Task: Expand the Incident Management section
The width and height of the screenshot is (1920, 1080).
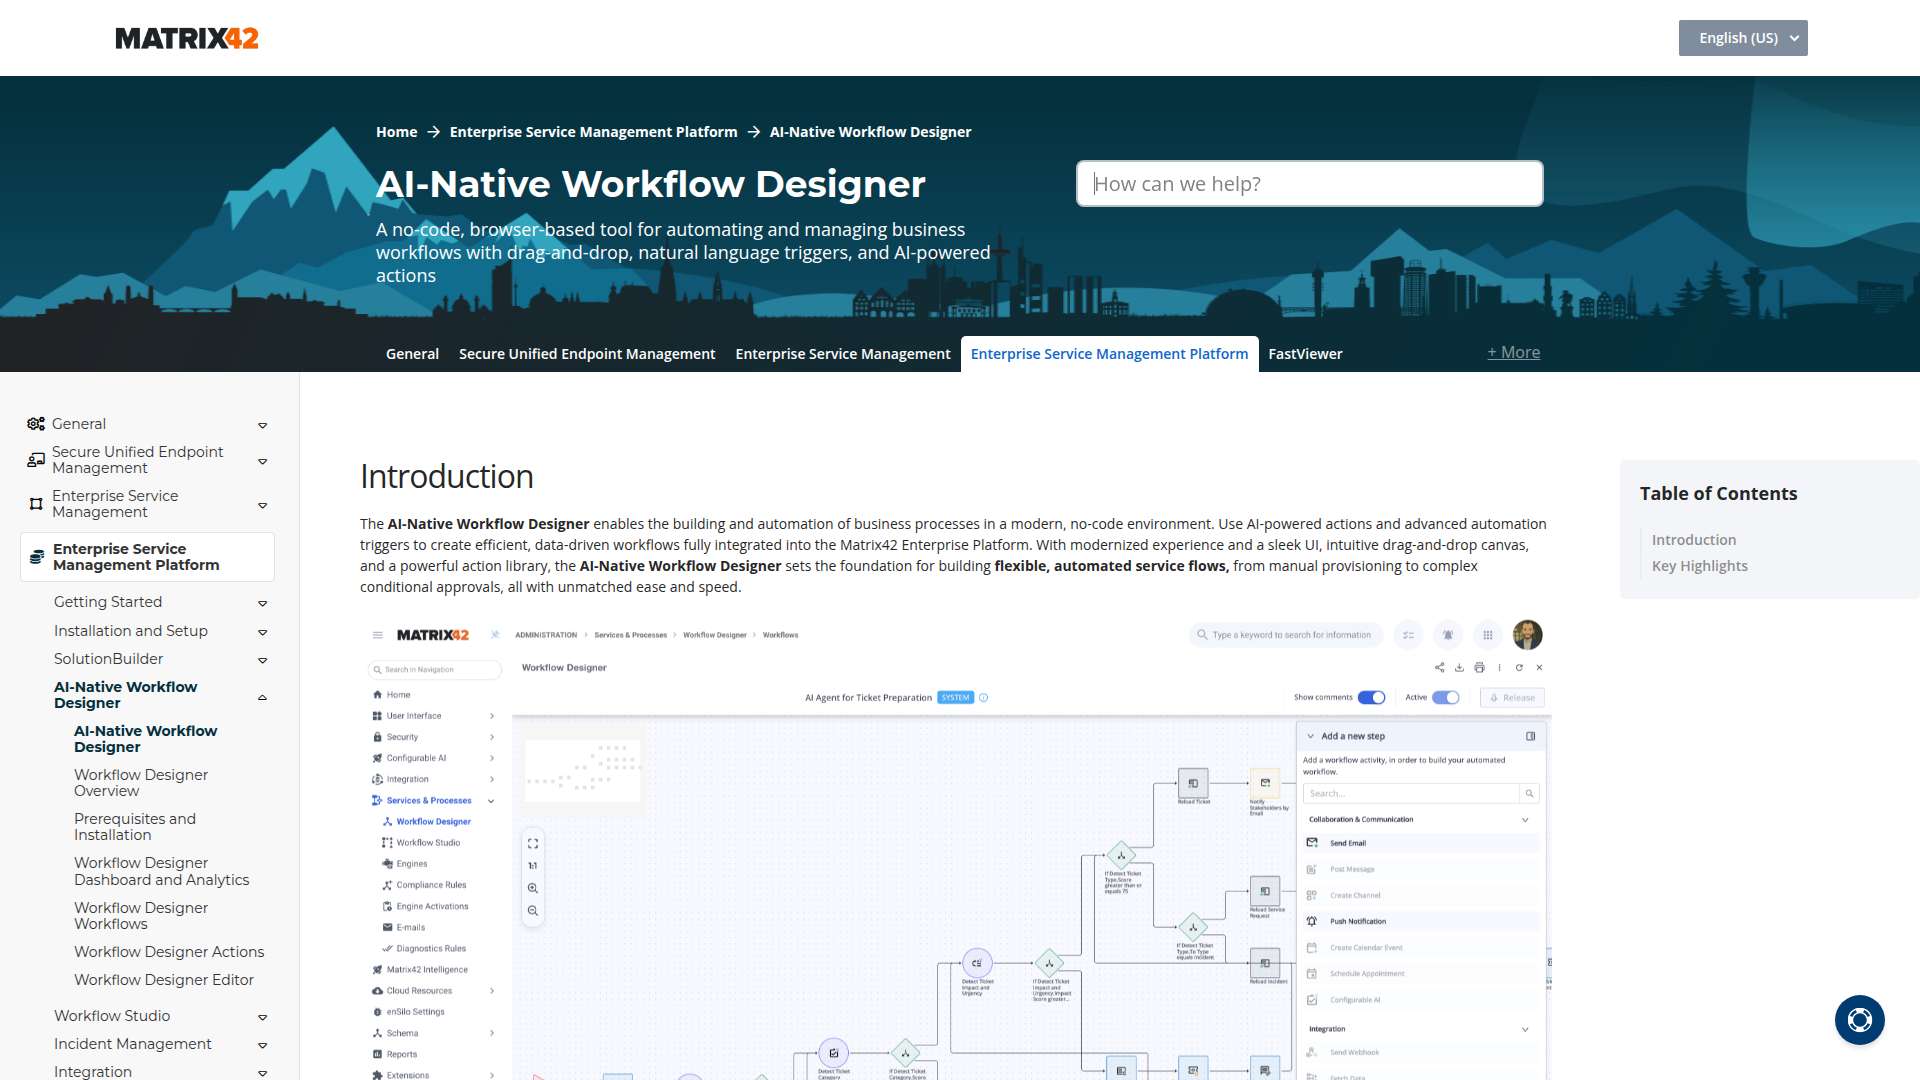Action: 263,1045
